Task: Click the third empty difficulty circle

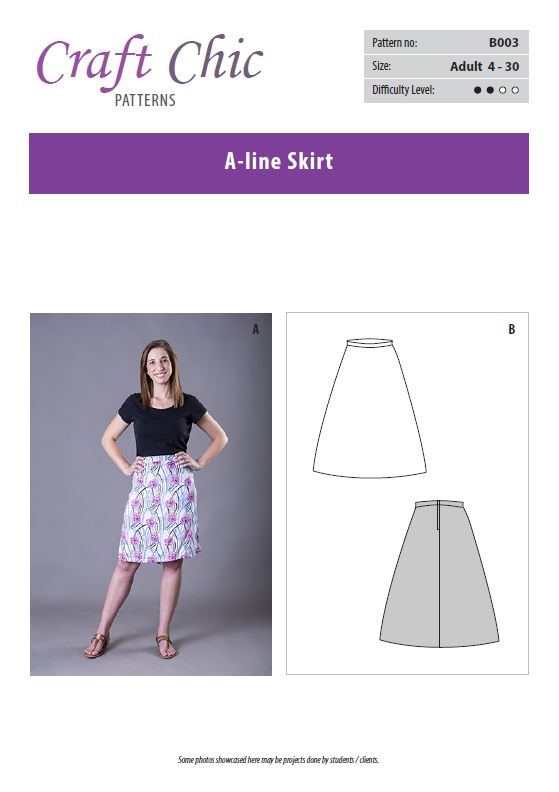Action: point(502,90)
